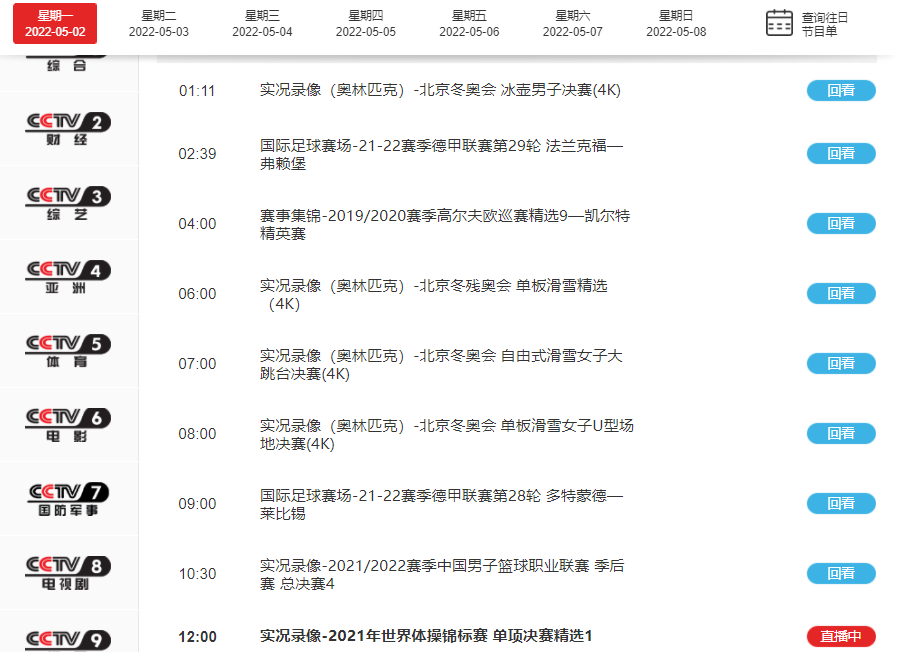This screenshot has height=652, width=899.
Task: Select the 10:30 time entry
Action: 197,573
